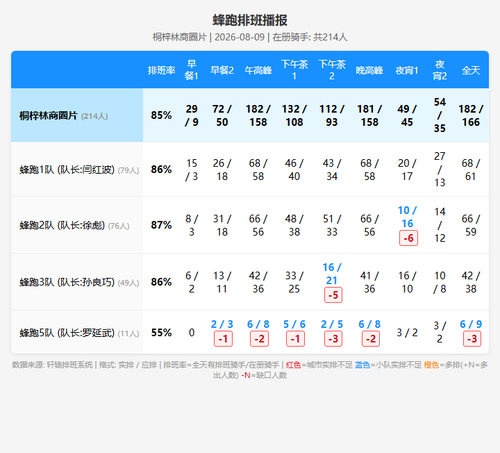The image size is (500, 453).
Task: Select the 早餐1 column header
Action: point(192,70)
